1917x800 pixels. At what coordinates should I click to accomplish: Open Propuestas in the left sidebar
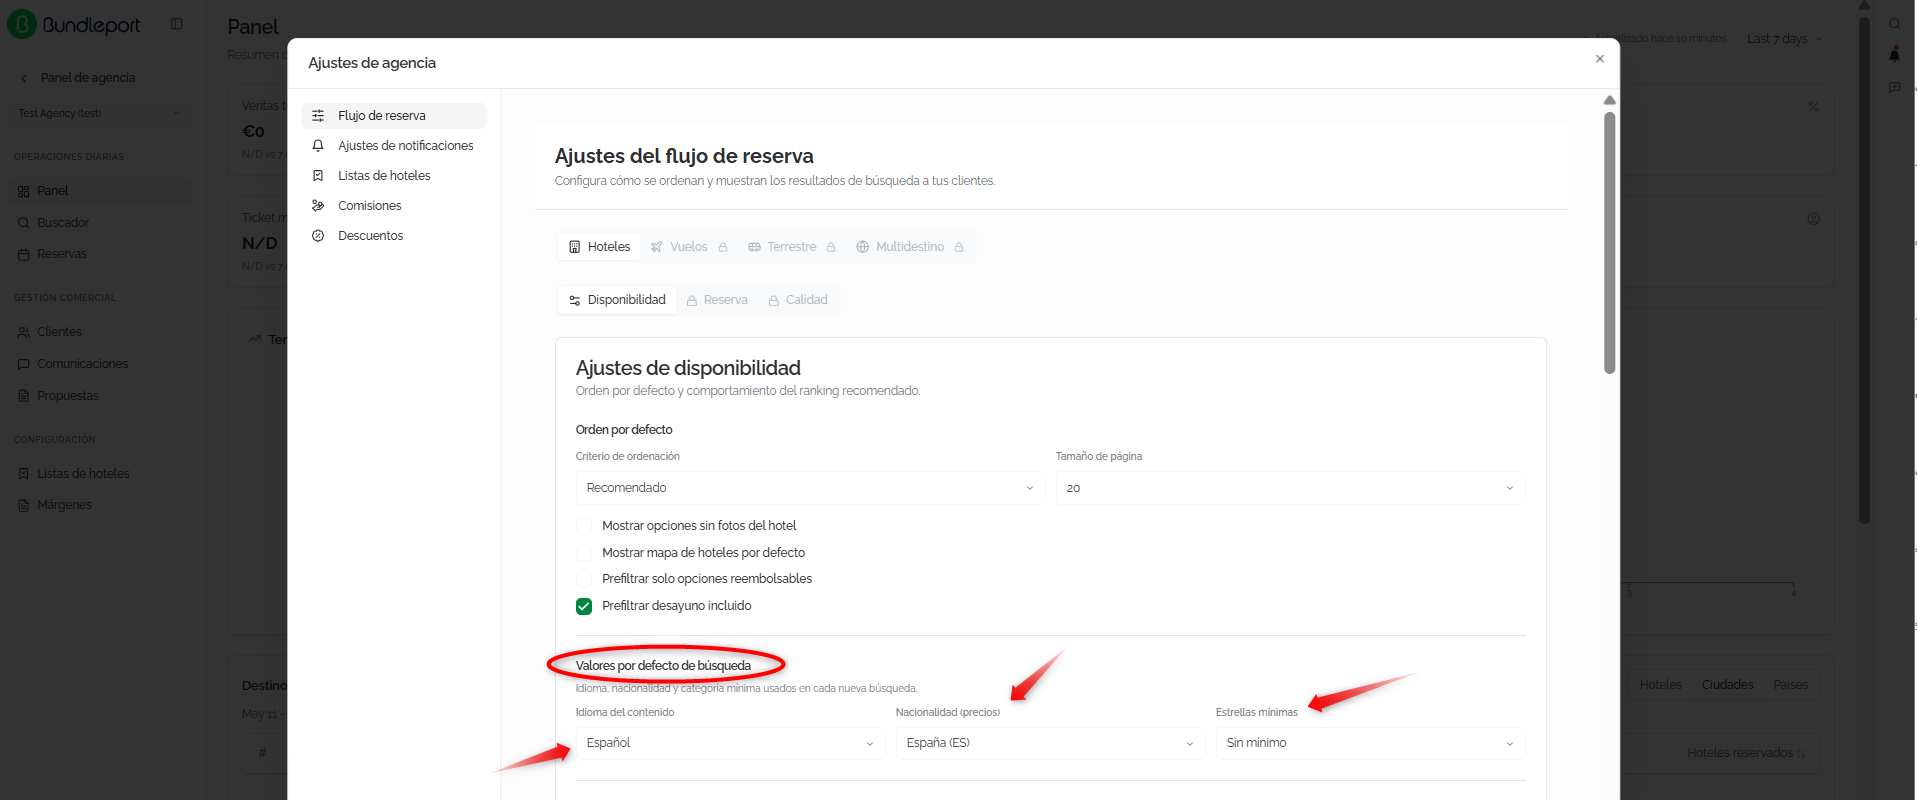pos(99,396)
